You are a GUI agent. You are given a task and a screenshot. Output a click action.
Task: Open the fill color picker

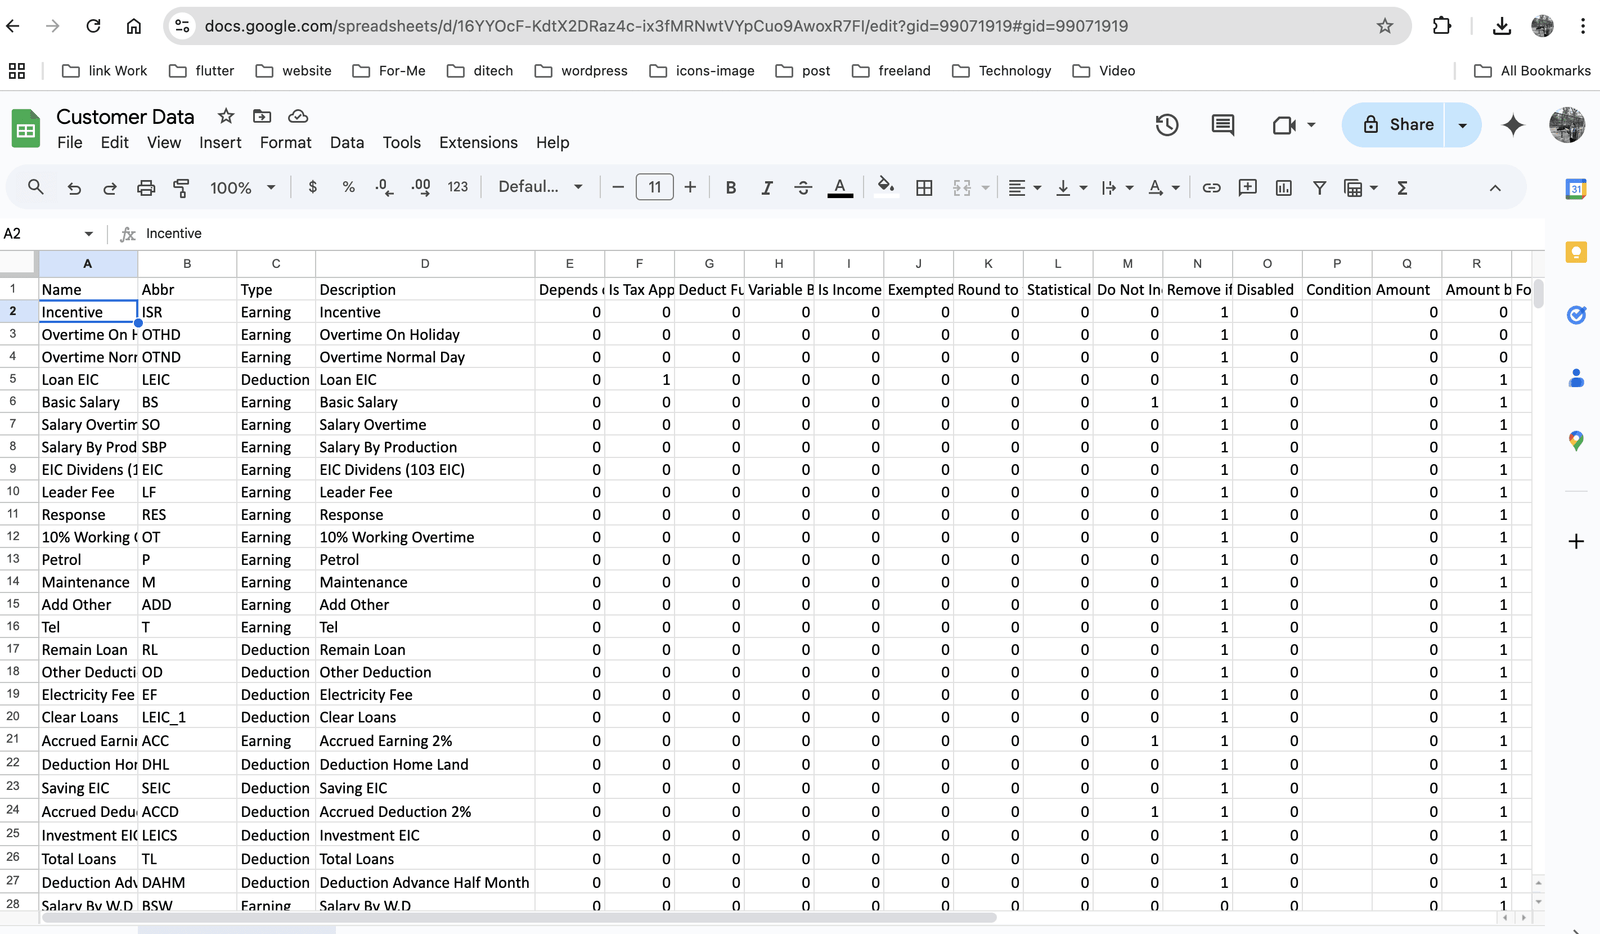coord(885,188)
